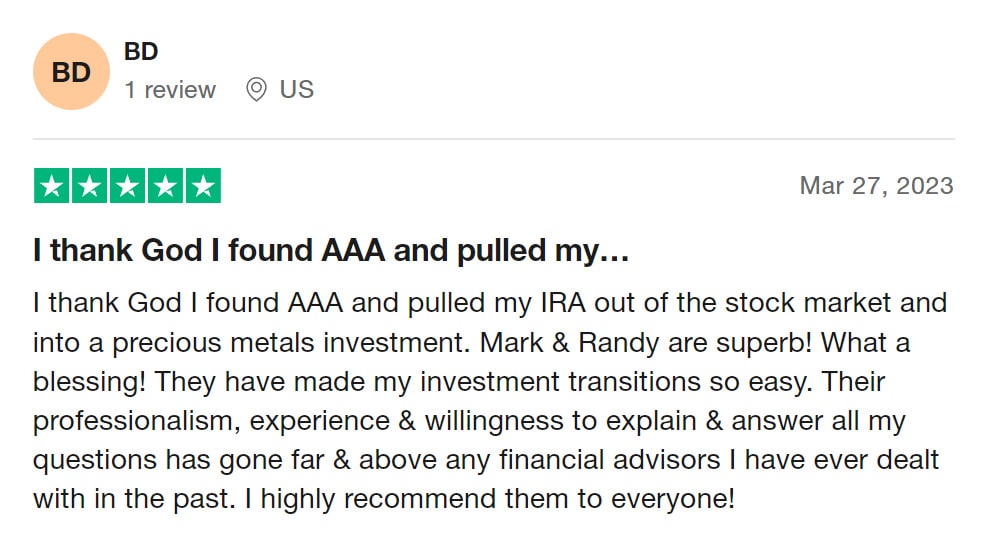Click the orange BD avatar circle
The height and width of the screenshot is (546, 991).
coord(71,71)
